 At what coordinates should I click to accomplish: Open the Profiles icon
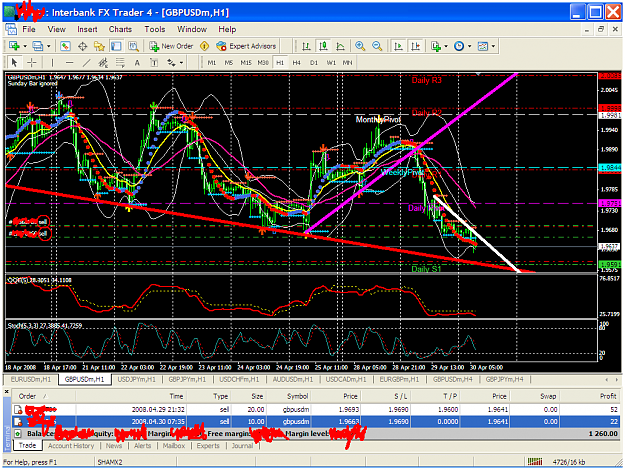pos(37,46)
